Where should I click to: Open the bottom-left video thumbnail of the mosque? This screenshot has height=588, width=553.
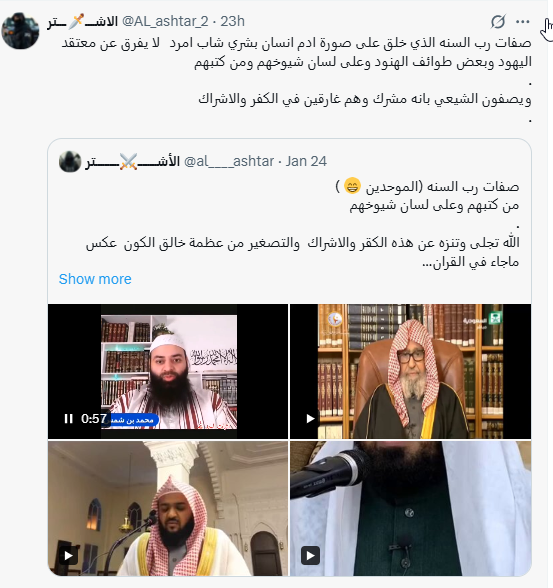(x=168, y=508)
